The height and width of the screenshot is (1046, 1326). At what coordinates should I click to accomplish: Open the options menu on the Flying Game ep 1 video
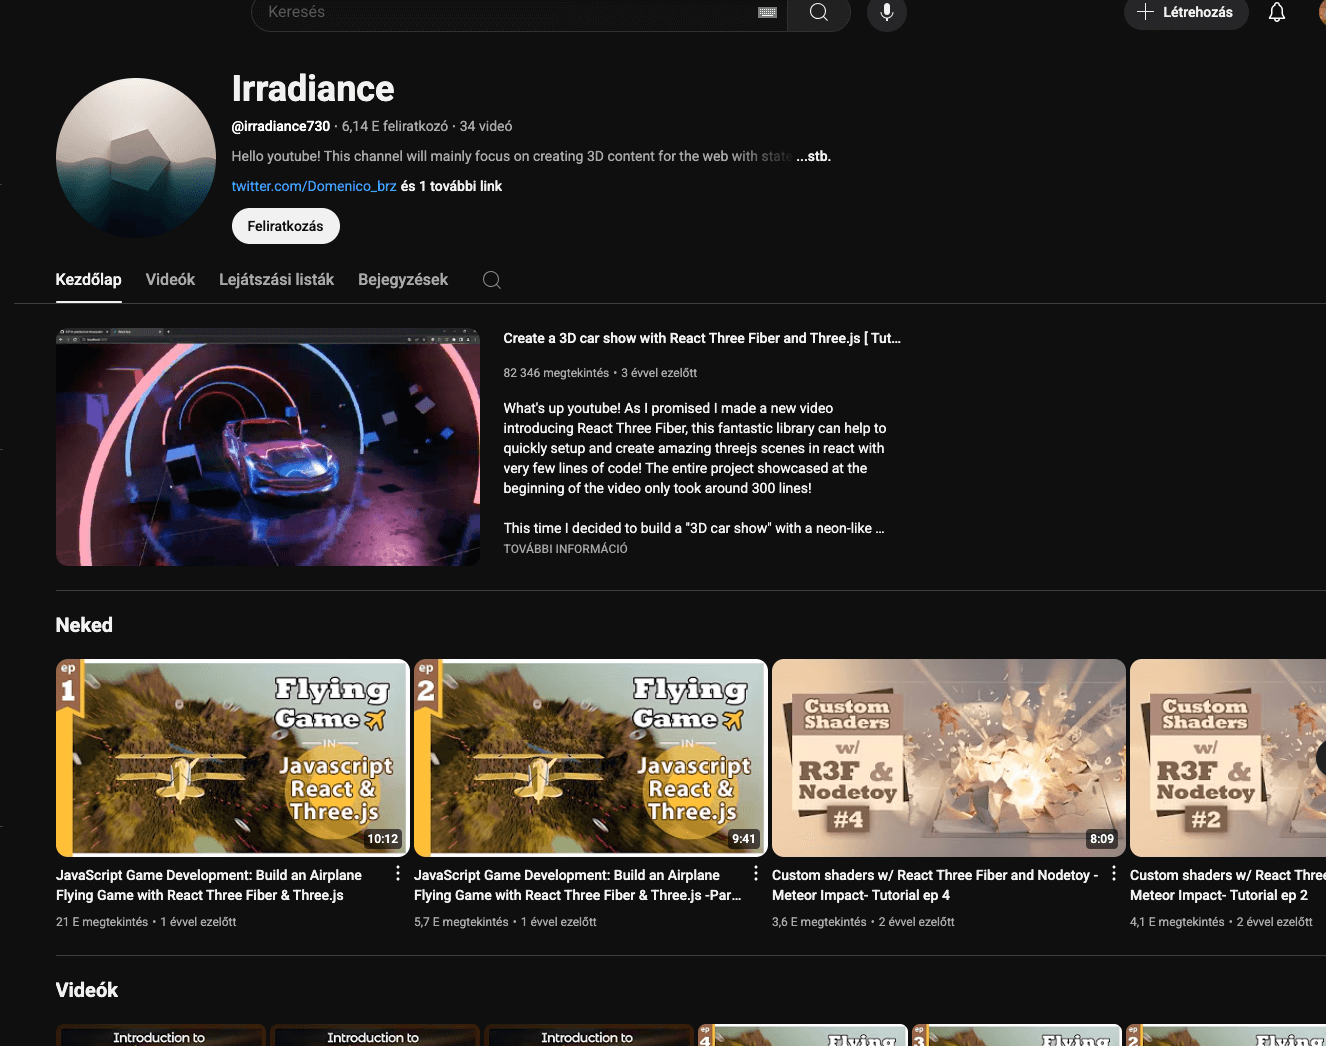pos(397,873)
